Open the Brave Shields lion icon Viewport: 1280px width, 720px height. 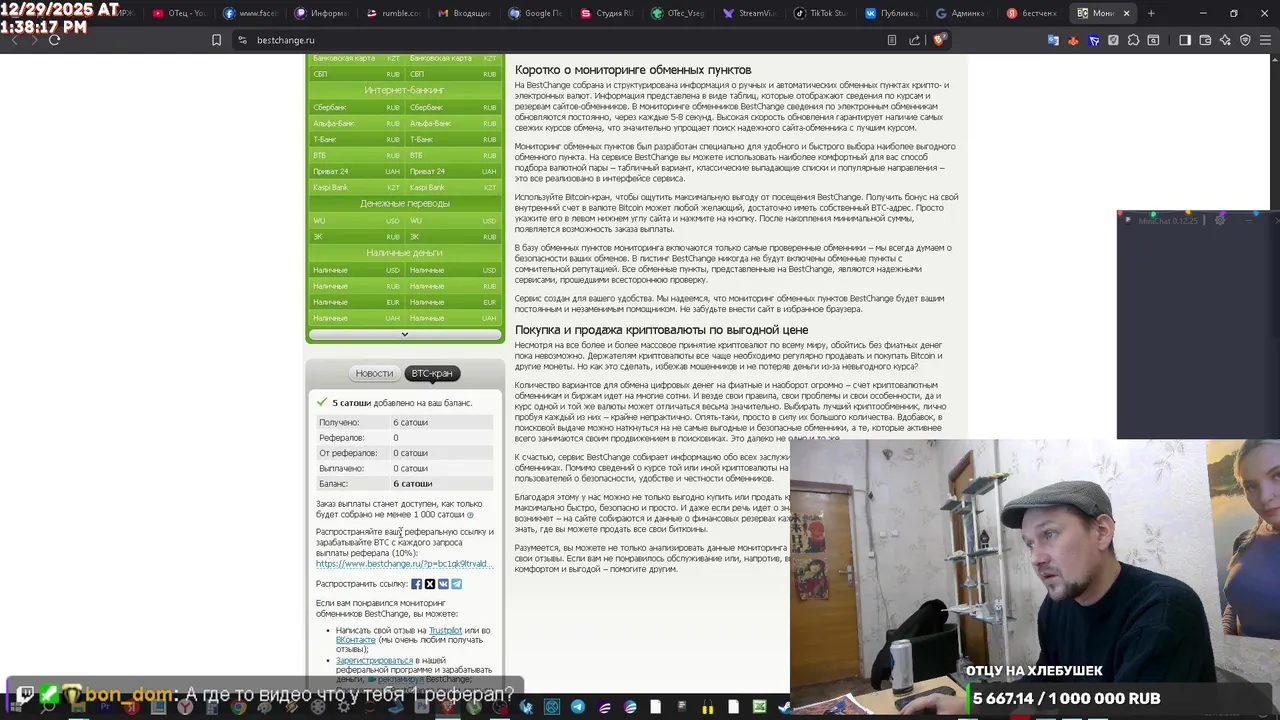[x=939, y=40]
